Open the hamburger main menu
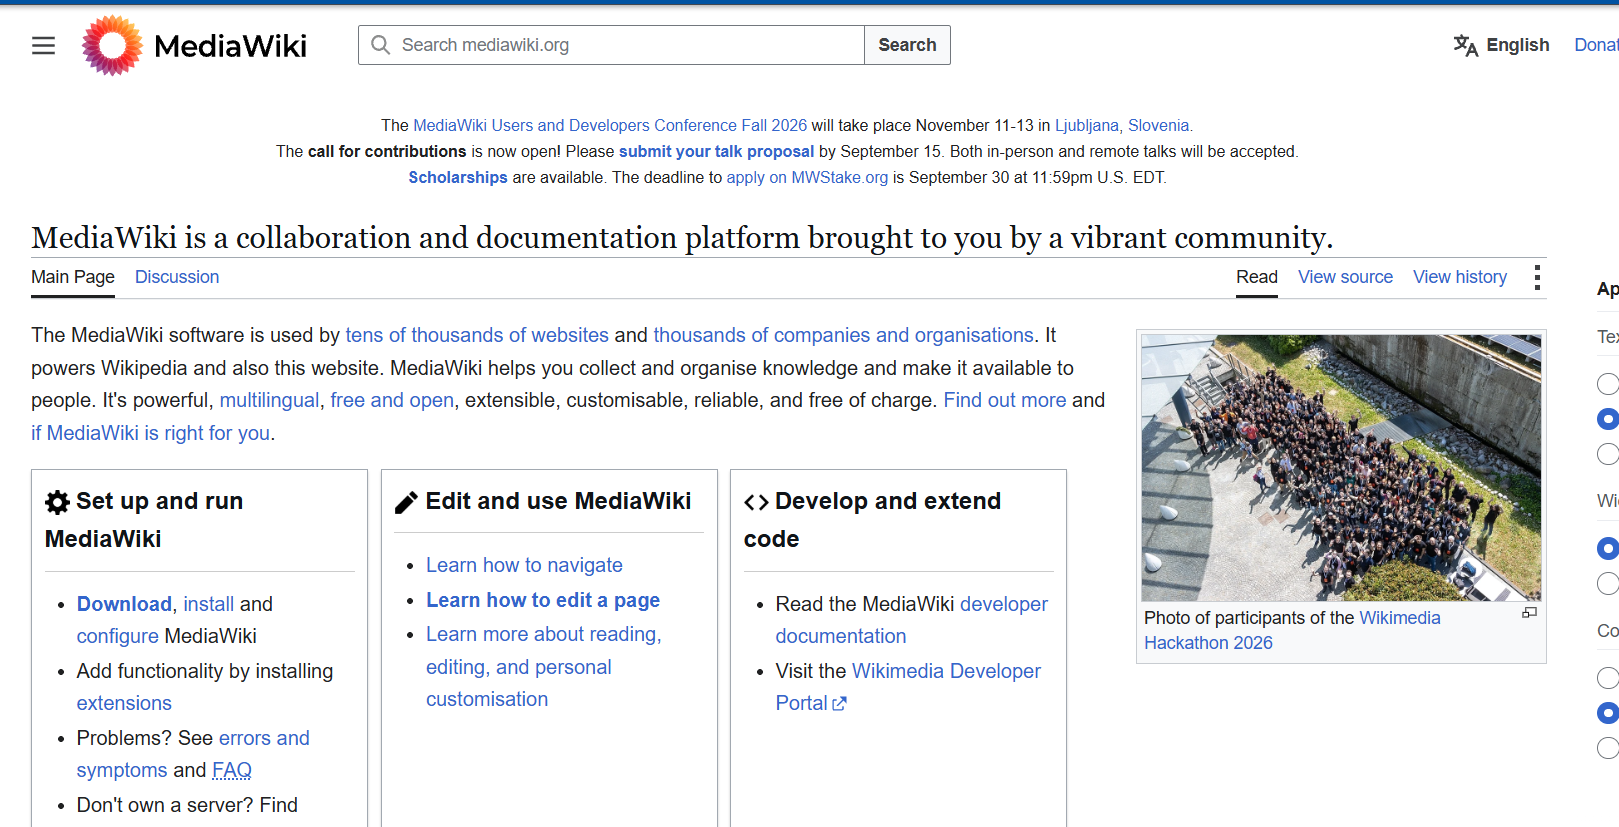 43,45
